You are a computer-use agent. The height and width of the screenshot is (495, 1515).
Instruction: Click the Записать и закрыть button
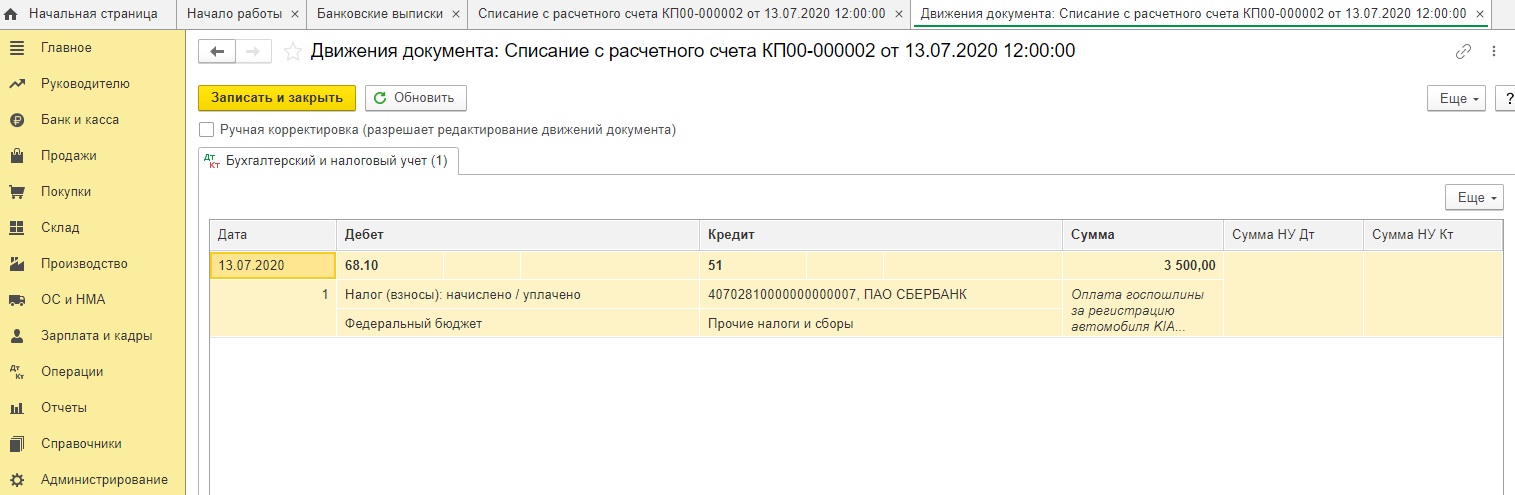277,98
